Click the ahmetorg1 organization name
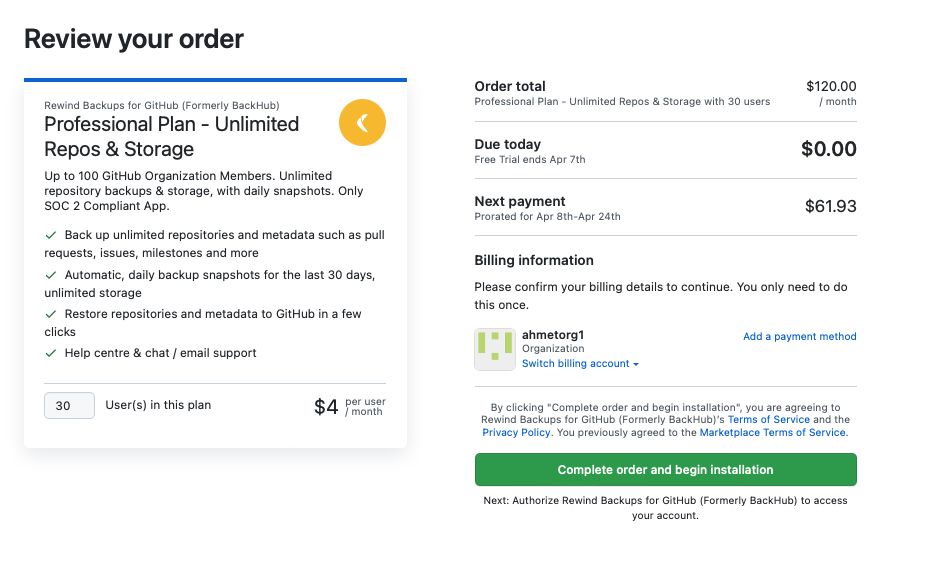929x565 pixels. 552,334
